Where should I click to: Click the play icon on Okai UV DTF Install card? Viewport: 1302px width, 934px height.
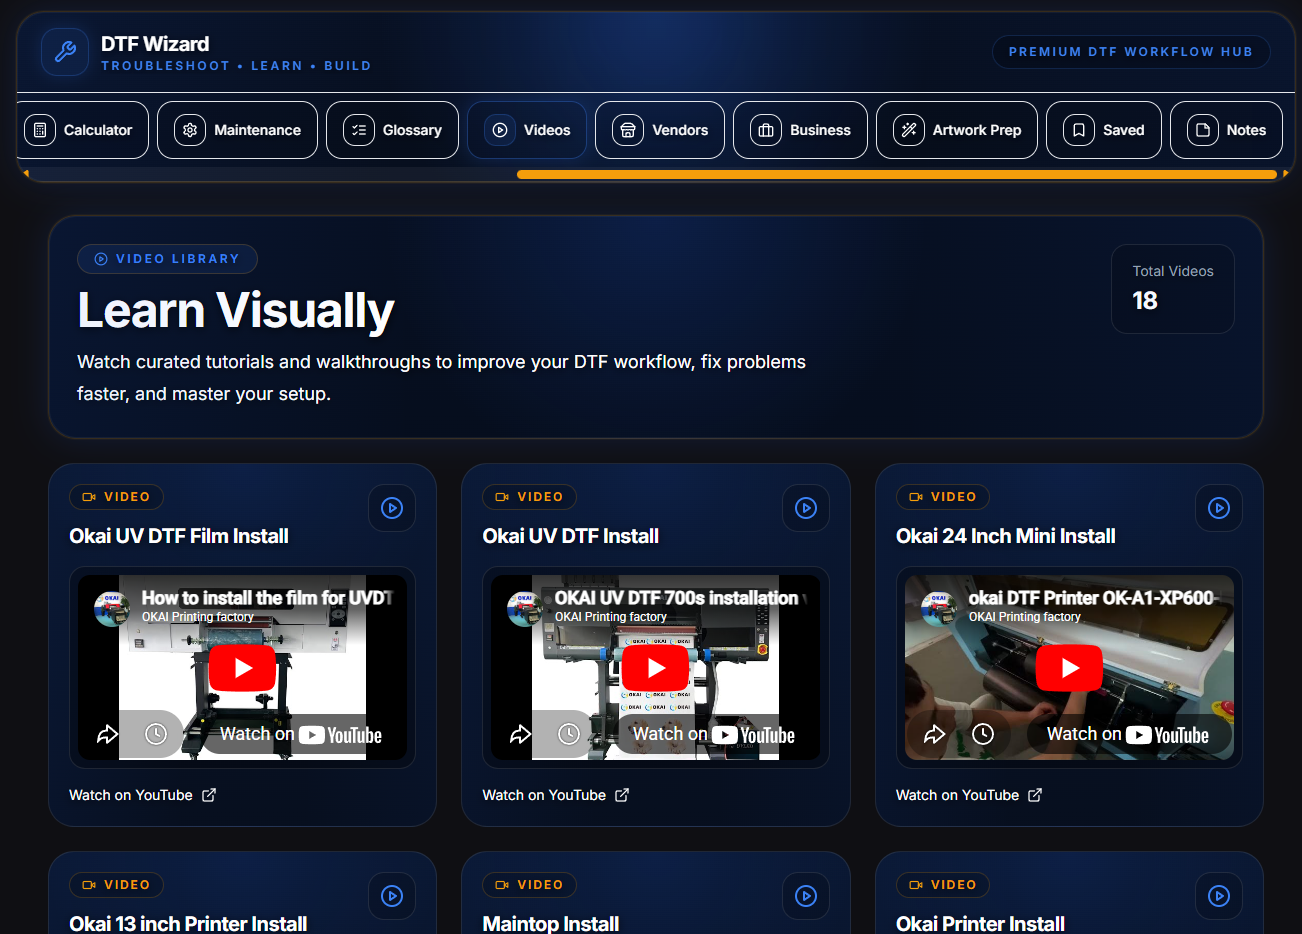coord(806,508)
